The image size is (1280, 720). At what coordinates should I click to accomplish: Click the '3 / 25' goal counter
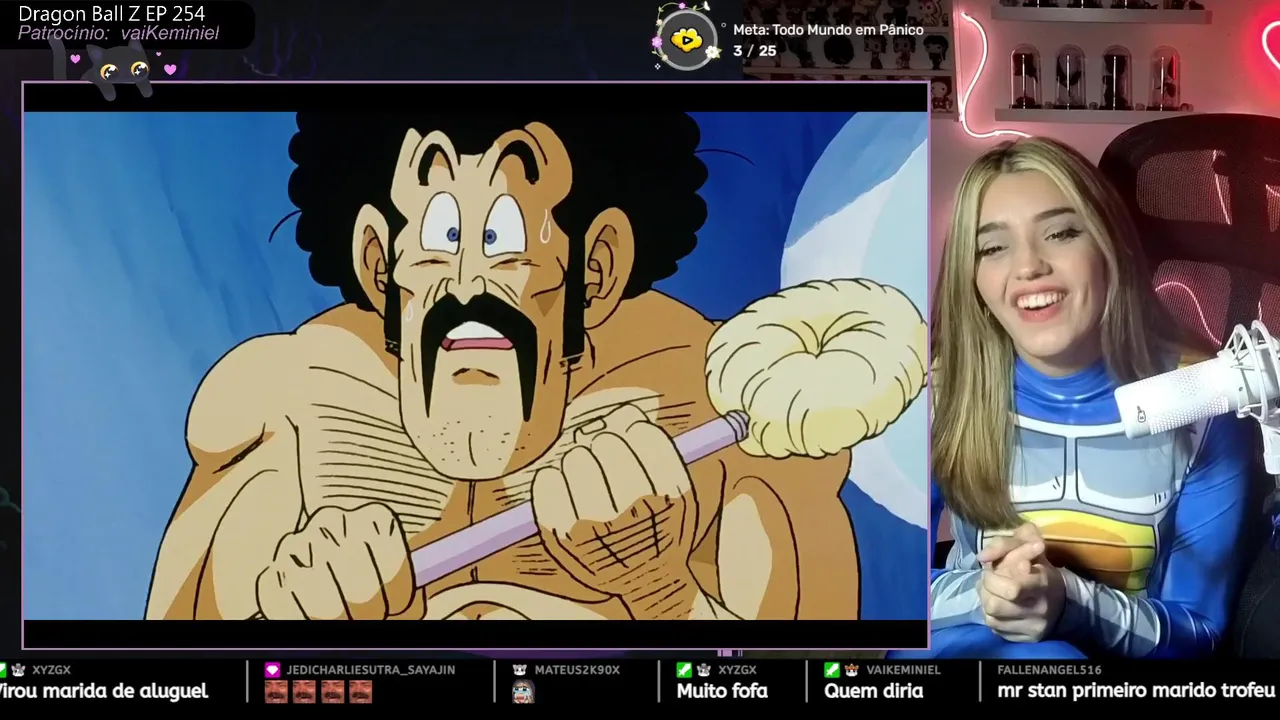pyautogui.click(x=754, y=51)
